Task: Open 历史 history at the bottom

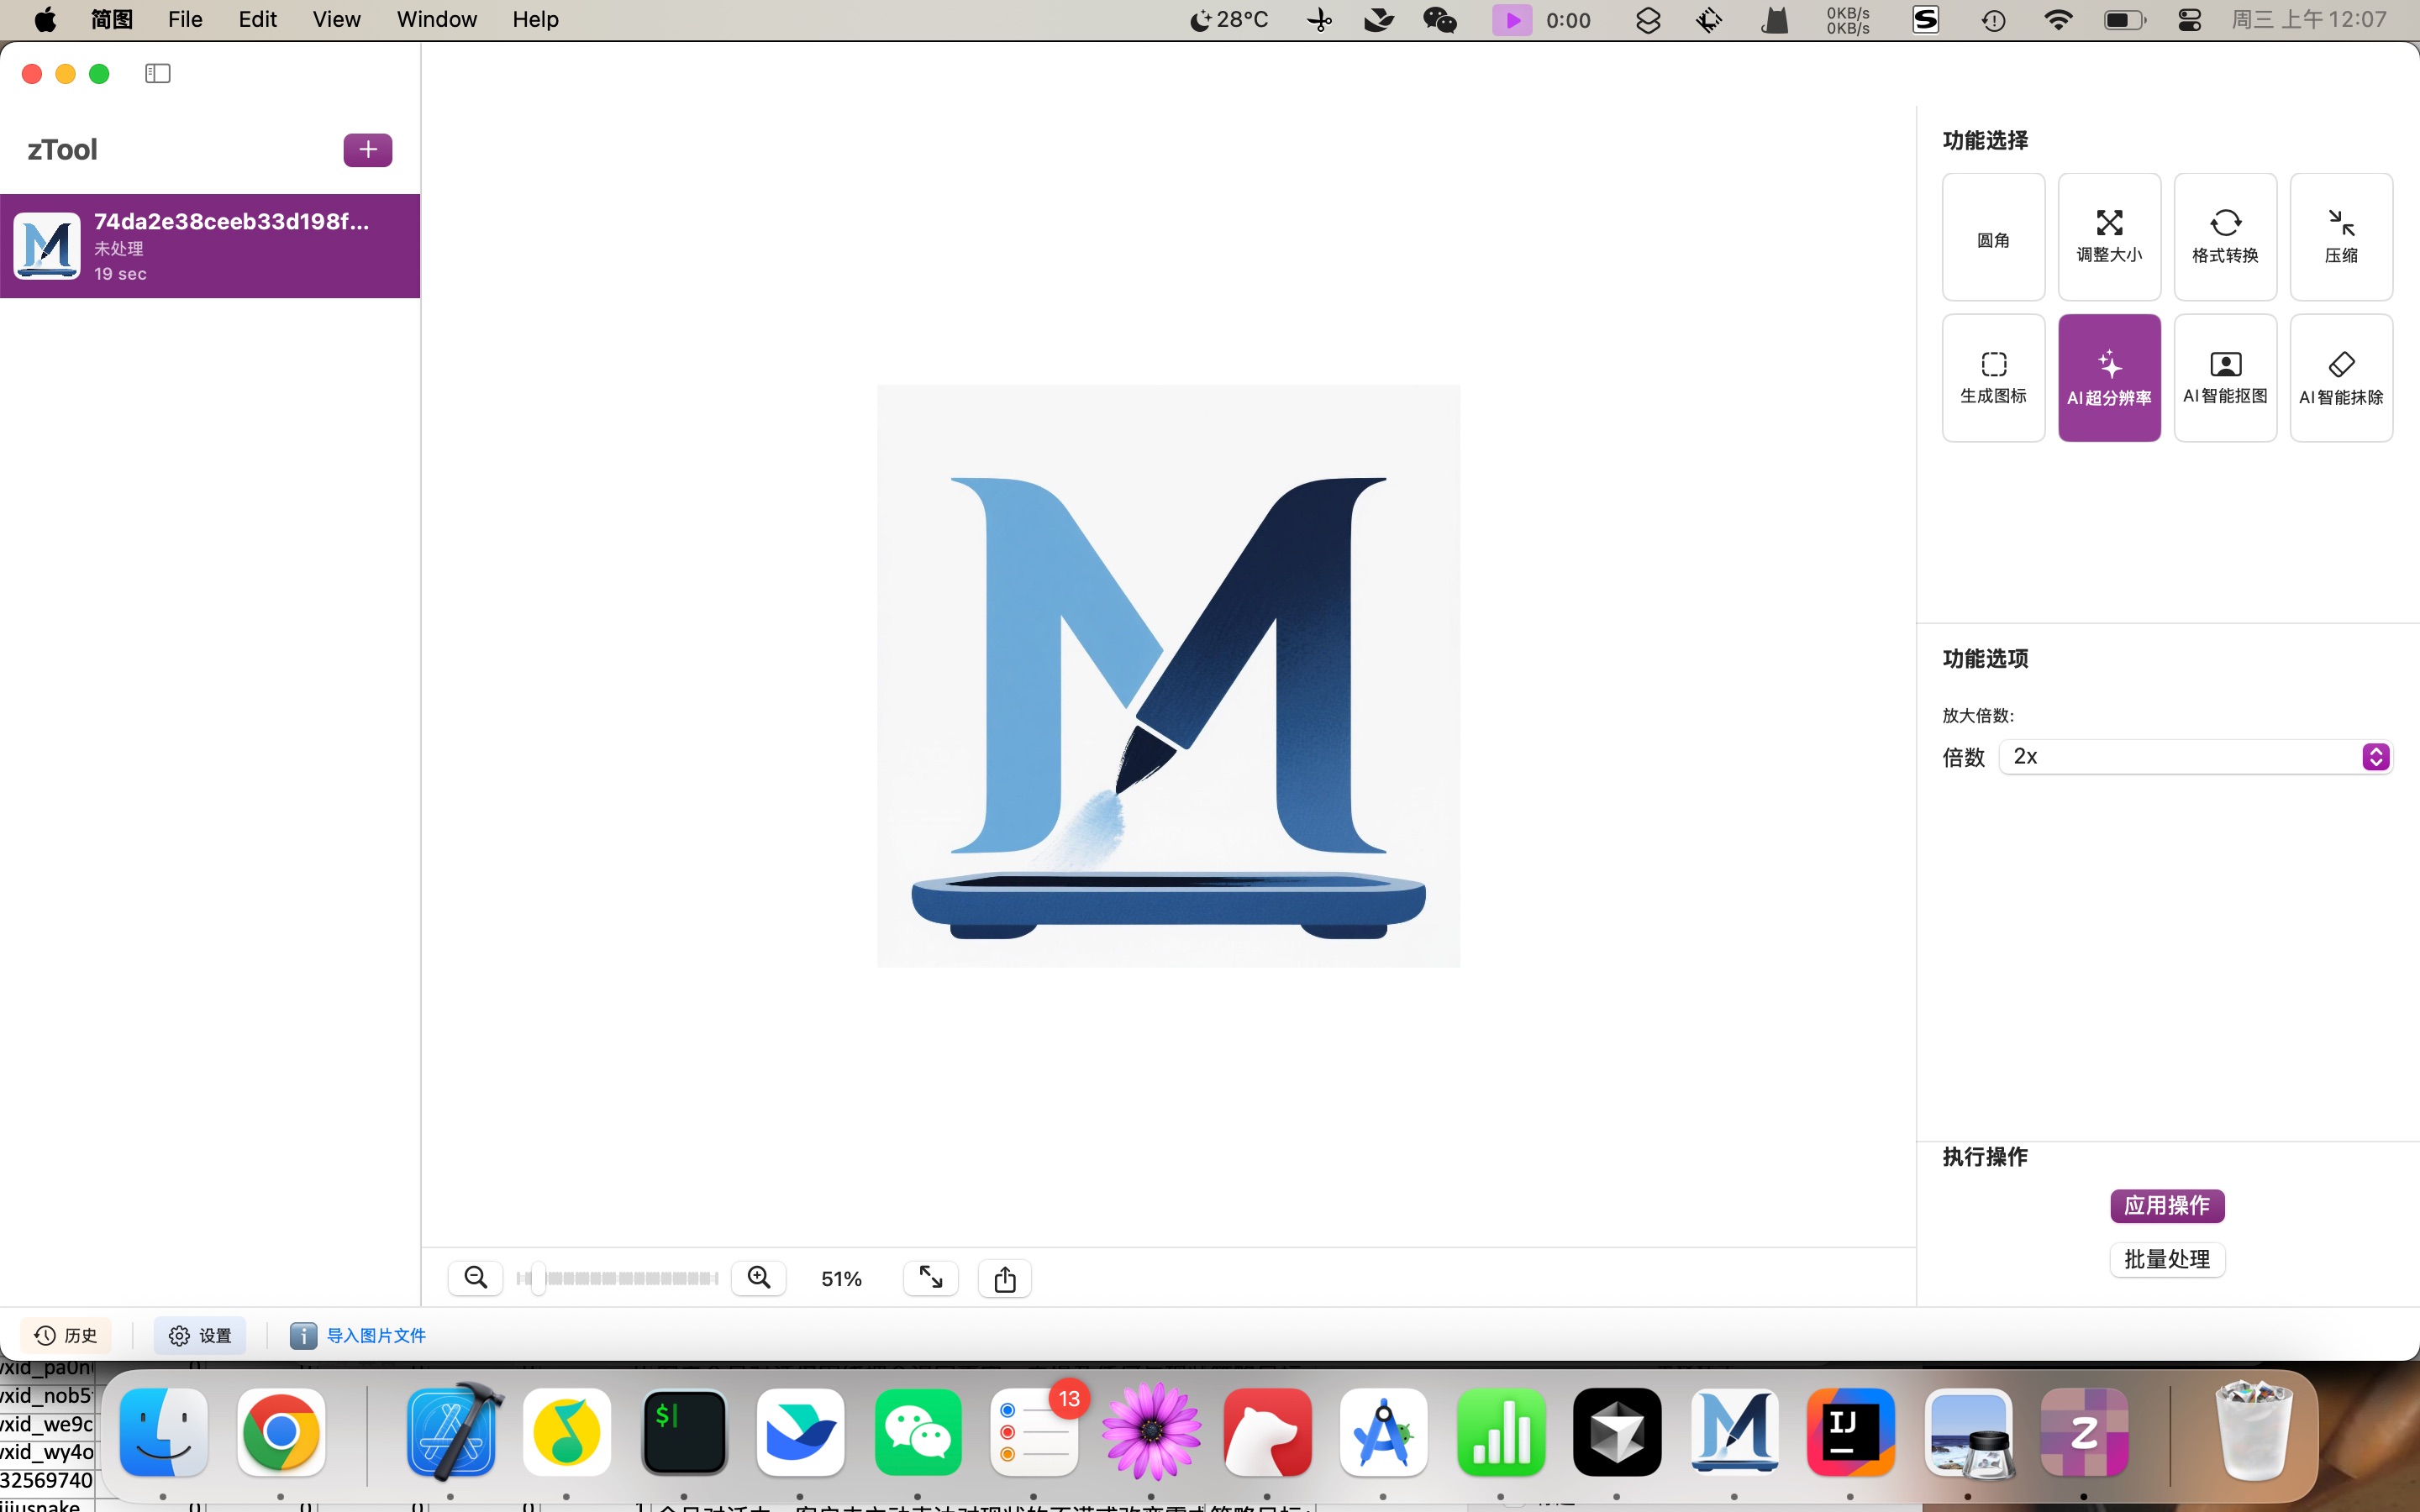Action: click(67, 1335)
